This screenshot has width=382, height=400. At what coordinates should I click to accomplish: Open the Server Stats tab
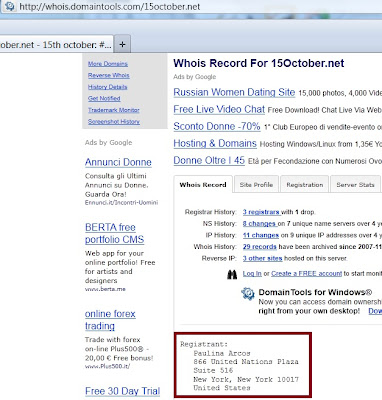tap(355, 185)
